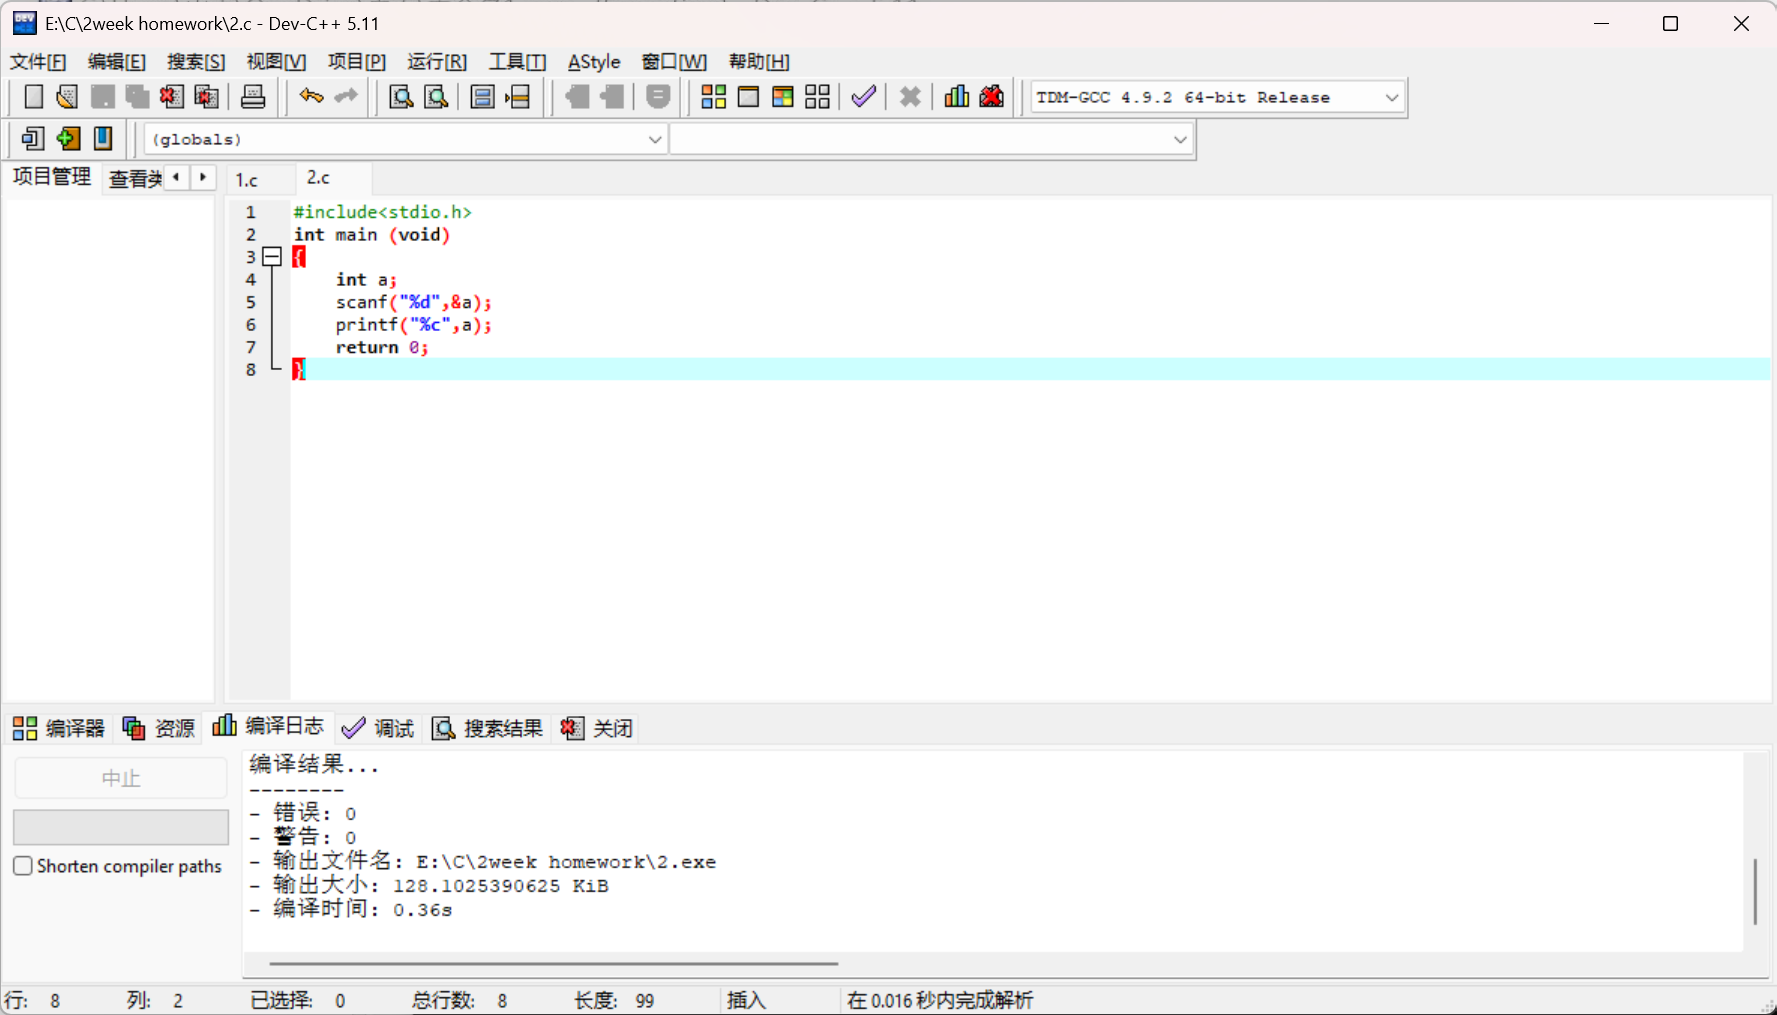This screenshot has height=1015, width=1777.
Task: Click the Print icon
Action: [253, 97]
